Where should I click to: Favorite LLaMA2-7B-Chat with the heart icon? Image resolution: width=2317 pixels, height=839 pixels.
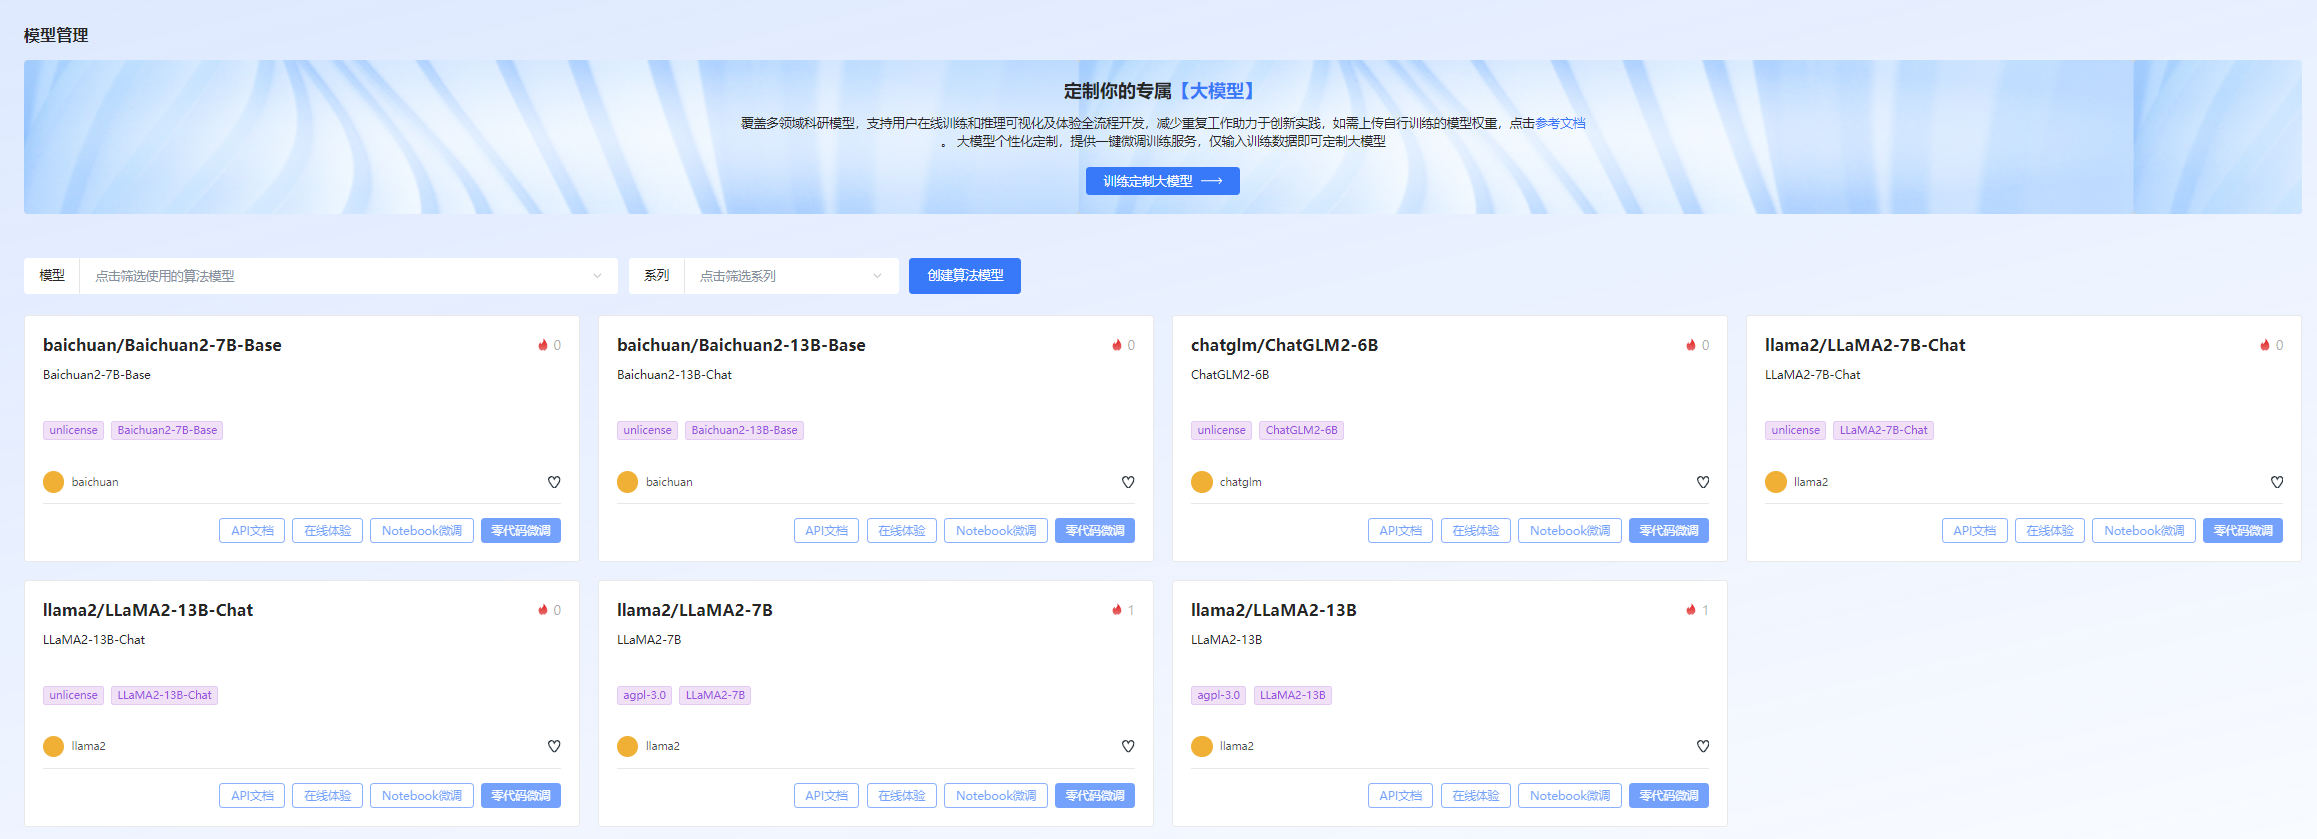pos(2277,482)
